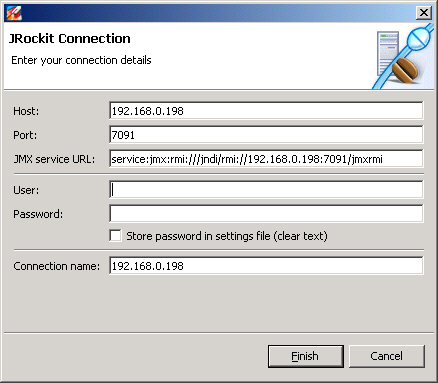Click the Password input field
The height and width of the screenshot is (383, 438).
266,214
